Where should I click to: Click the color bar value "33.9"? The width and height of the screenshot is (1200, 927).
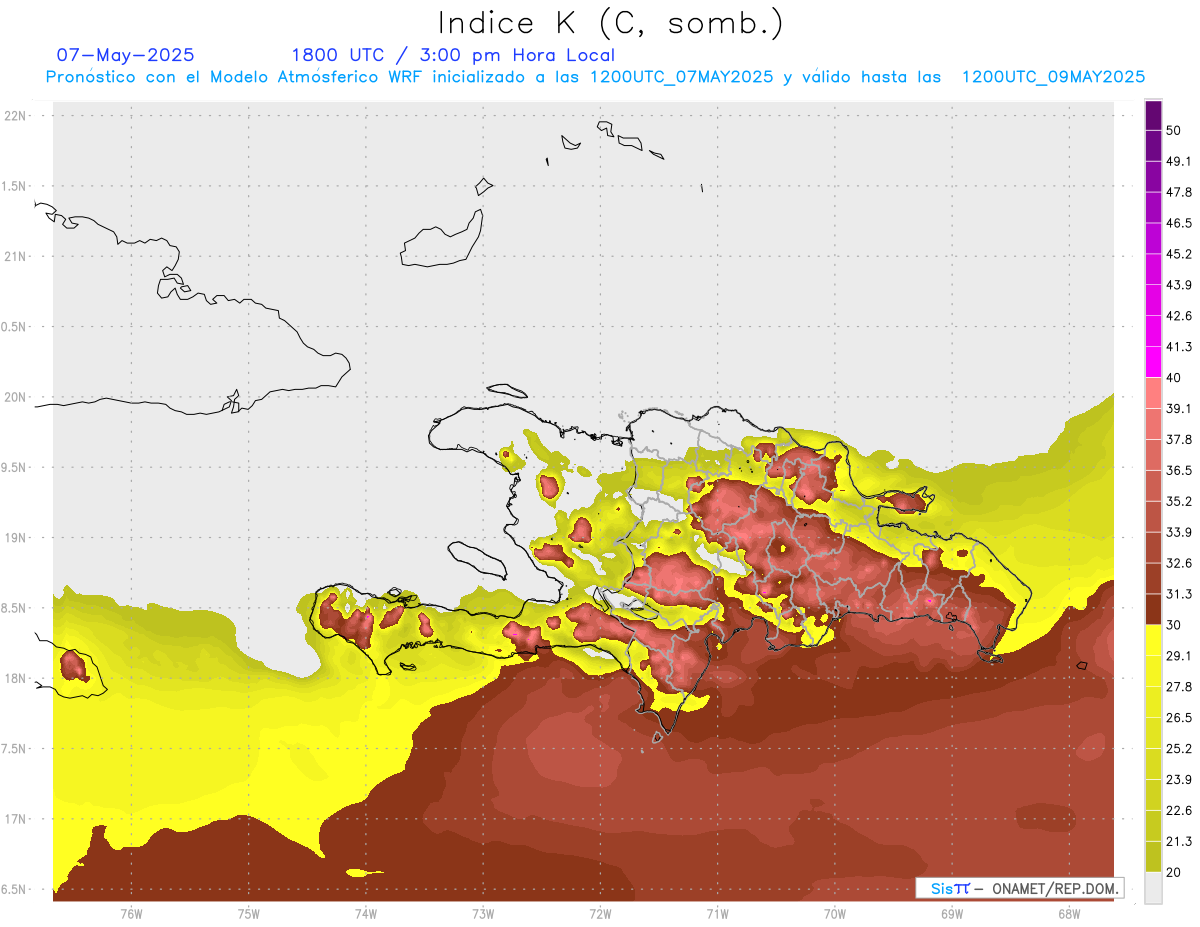coord(1179,532)
